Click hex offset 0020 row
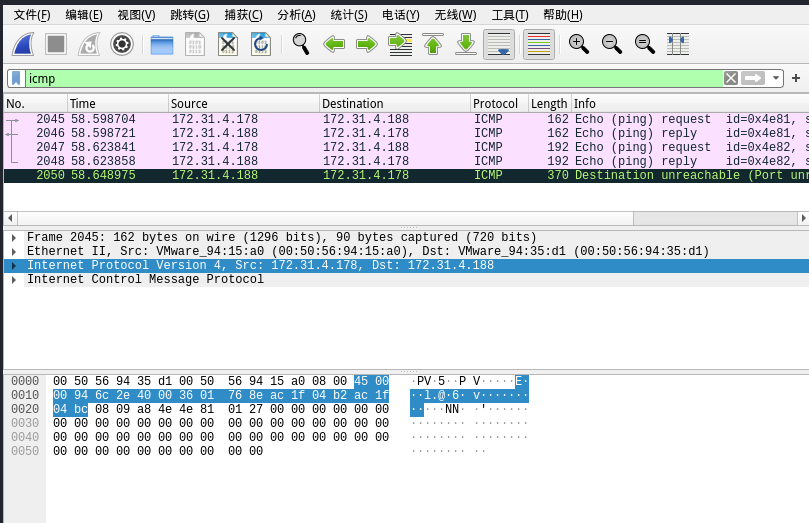The height and width of the screenshot is (523, 809). tap(25, 409)
